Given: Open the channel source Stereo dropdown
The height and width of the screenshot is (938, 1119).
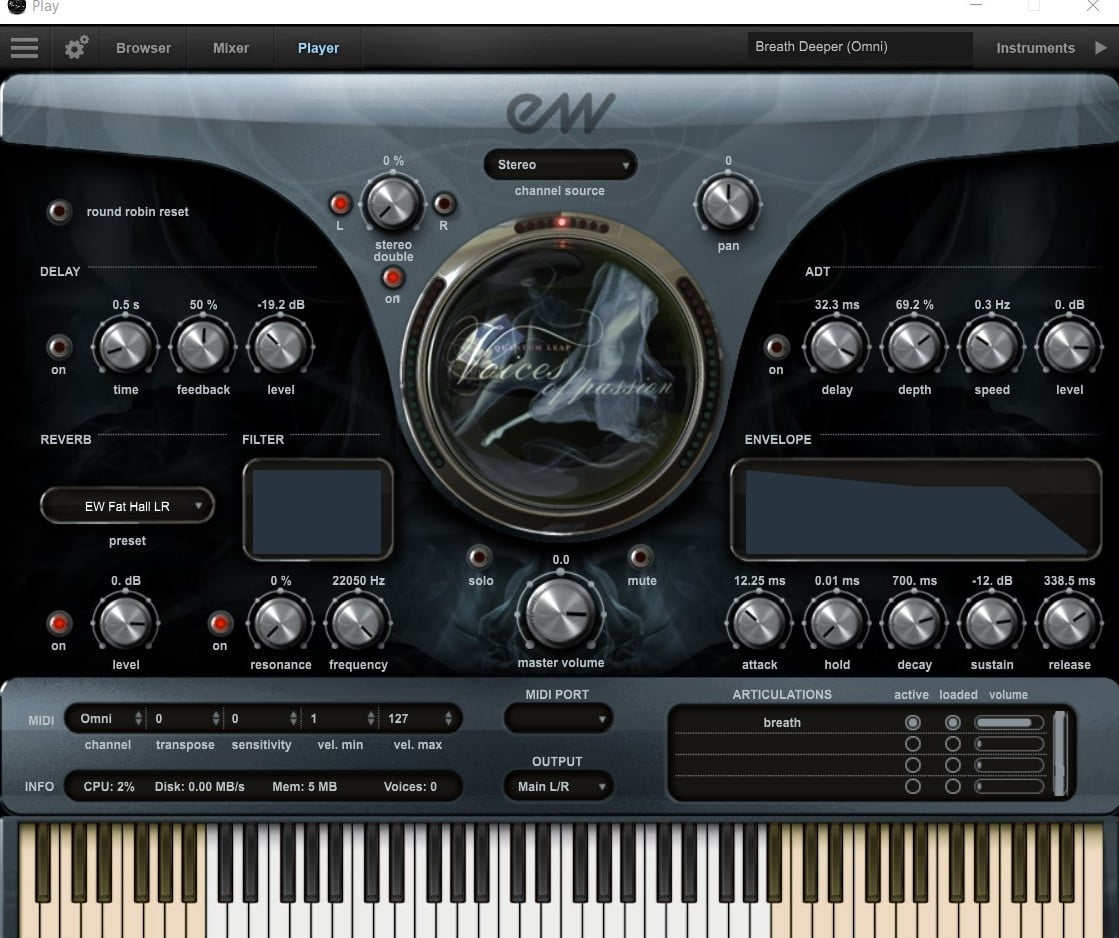Looking at the screenshot, I should pyautogui.click(x=560, y=165).
